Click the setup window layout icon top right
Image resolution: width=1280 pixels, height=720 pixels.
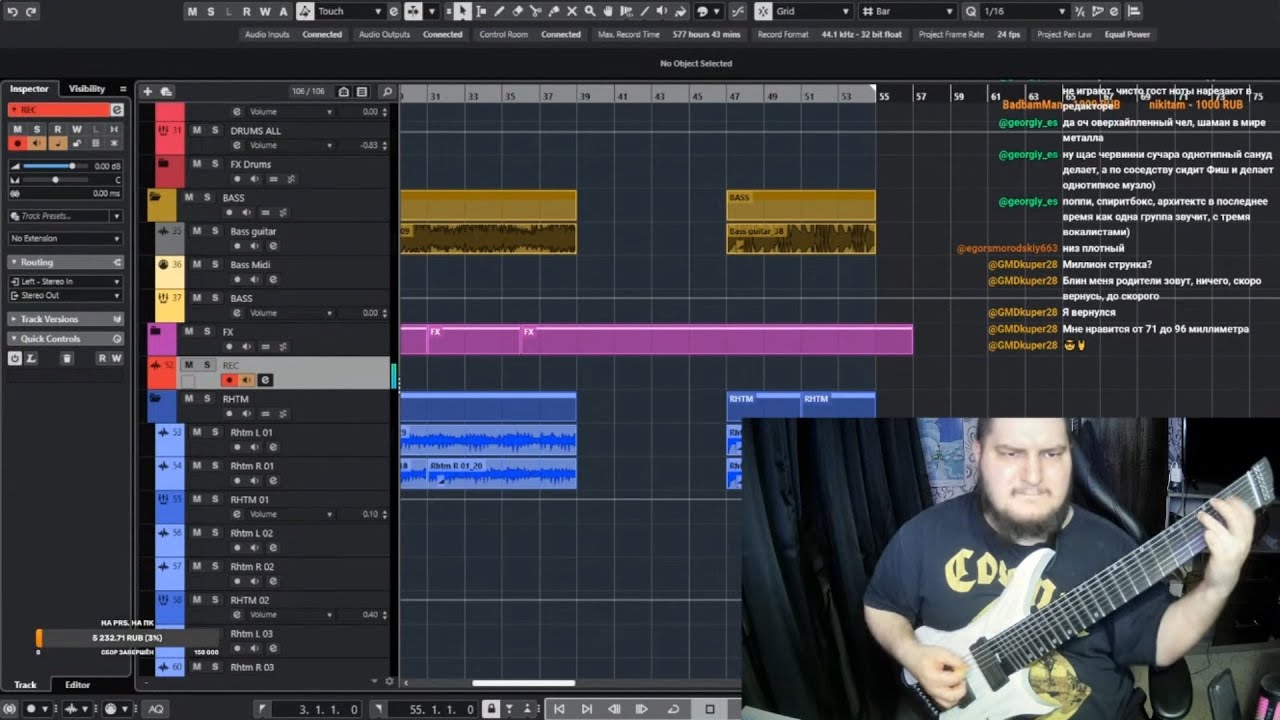point(1133,11)
